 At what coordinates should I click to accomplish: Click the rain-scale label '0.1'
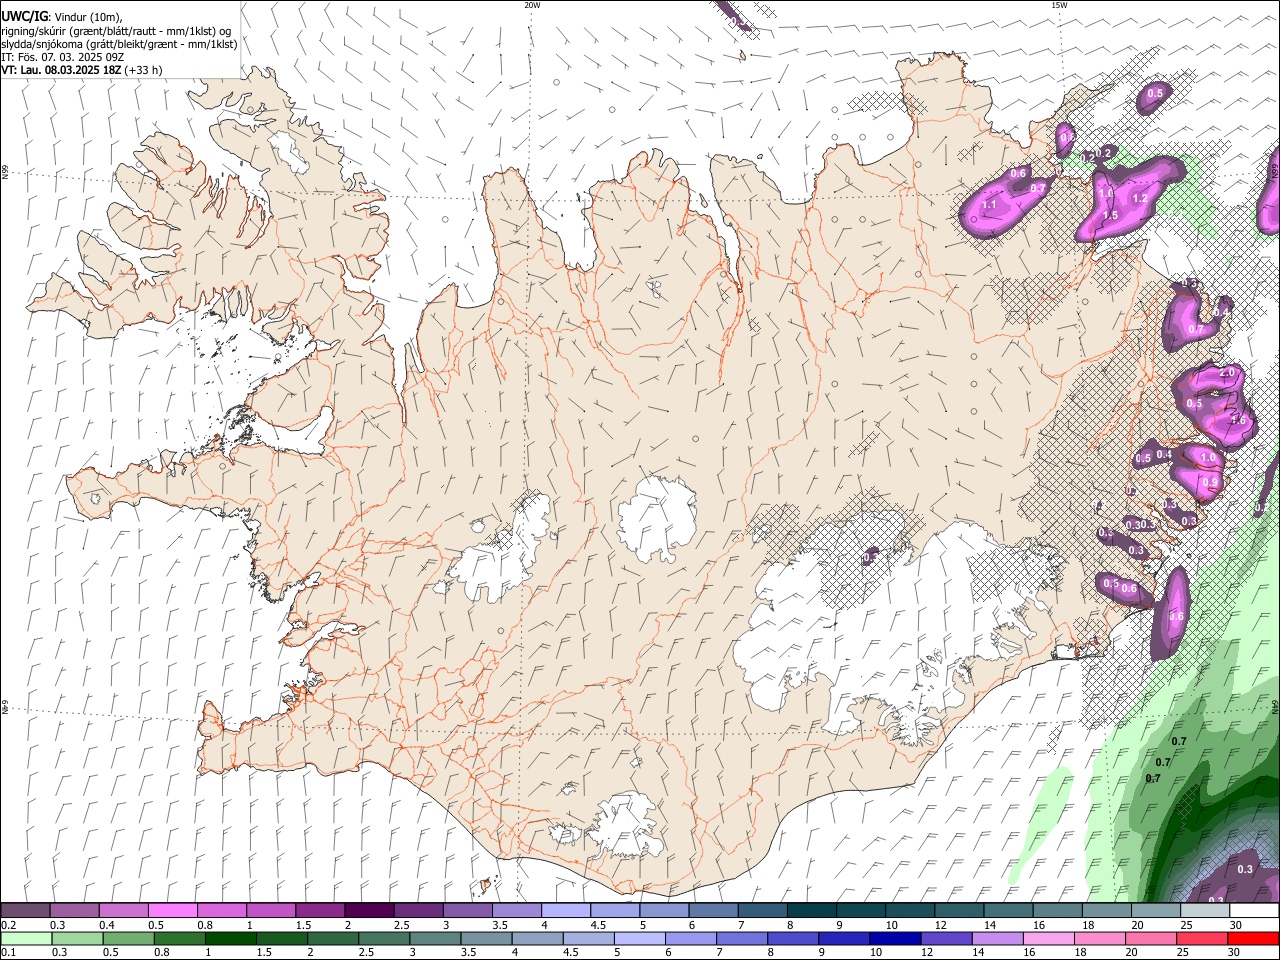(x=9, y=952)
